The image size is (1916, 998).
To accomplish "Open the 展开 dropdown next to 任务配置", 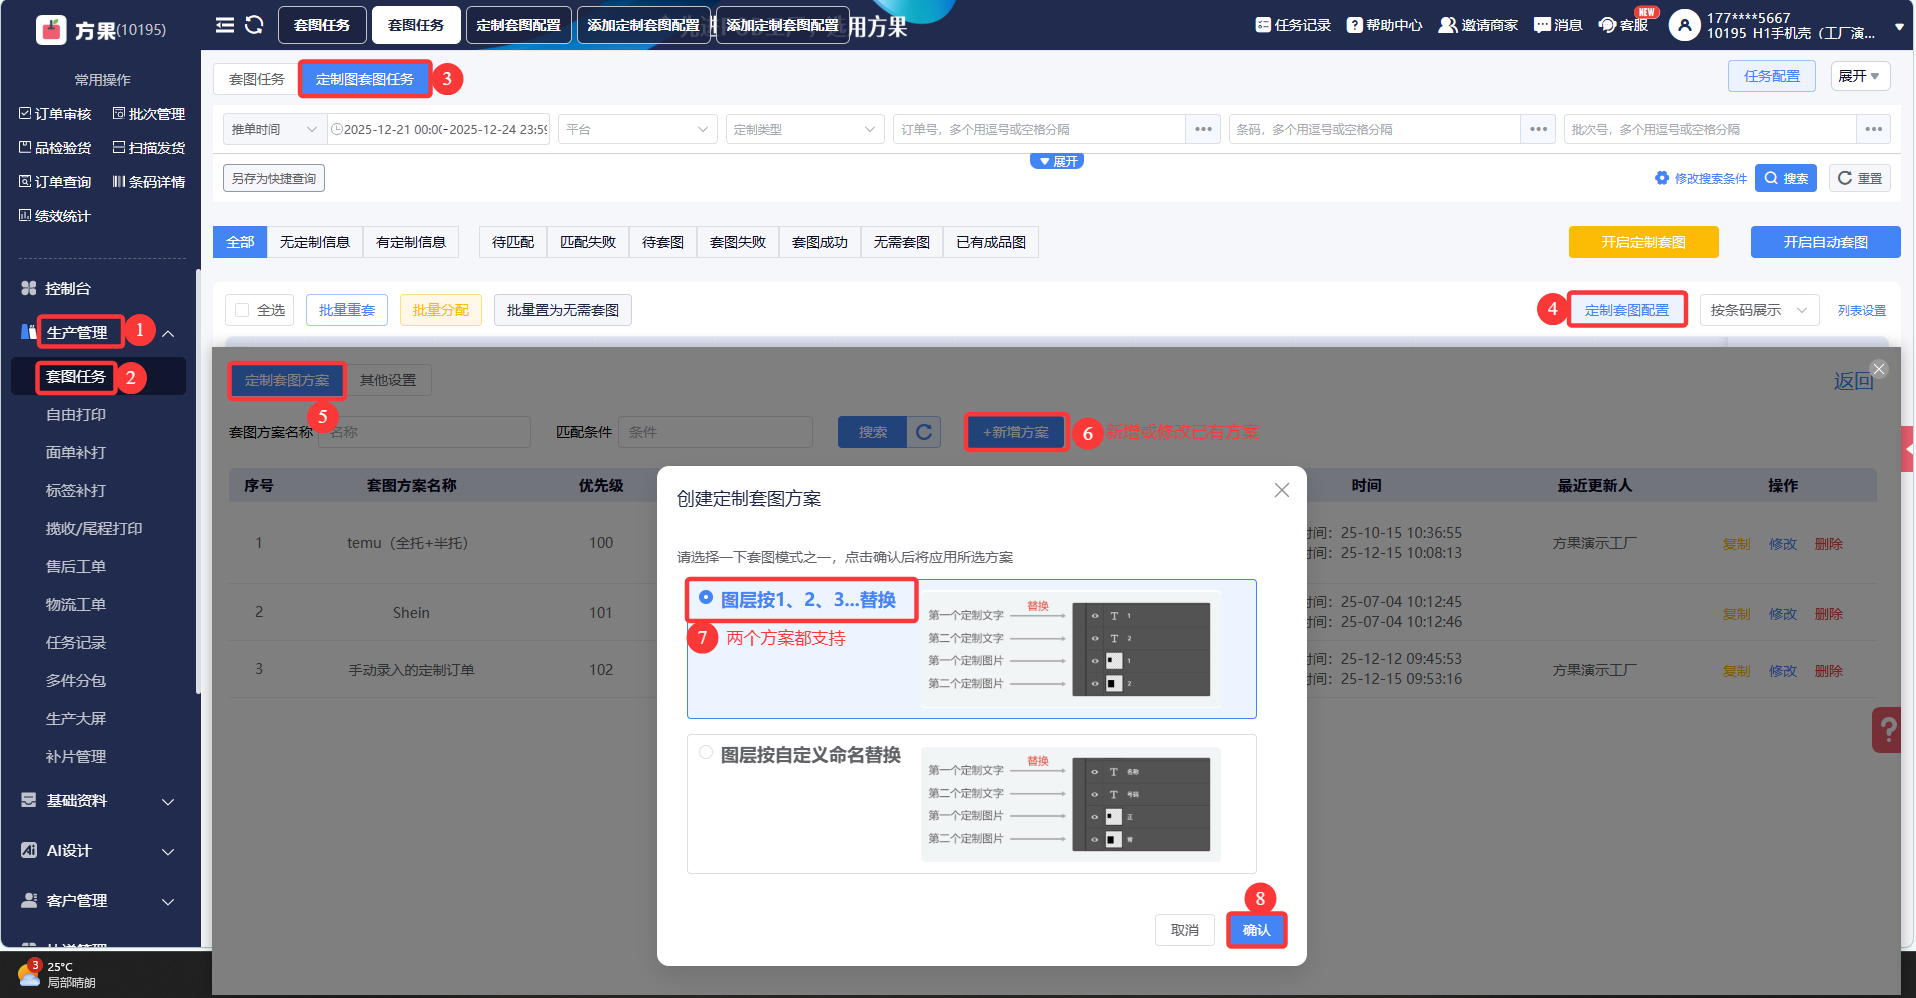I will (1861, 76).
